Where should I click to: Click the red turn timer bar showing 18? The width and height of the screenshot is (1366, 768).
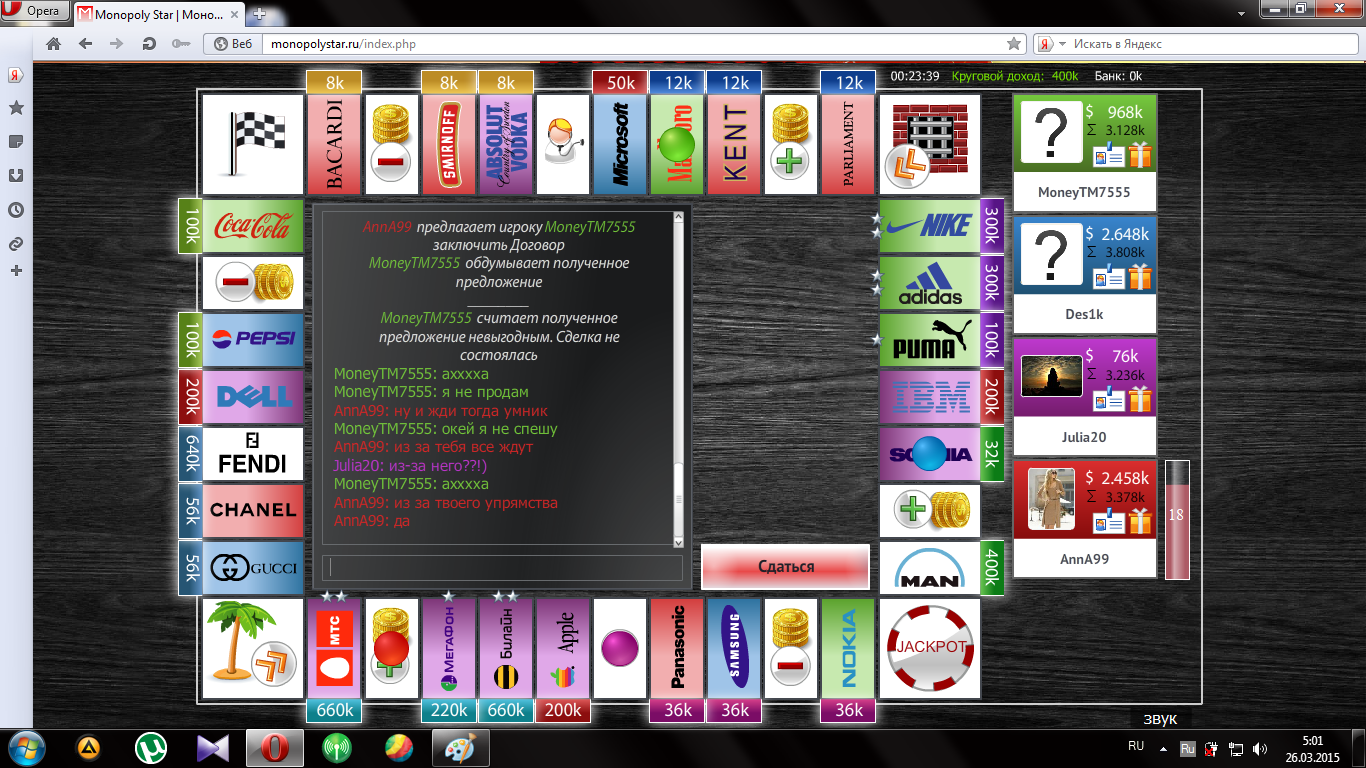(1176, 519)
